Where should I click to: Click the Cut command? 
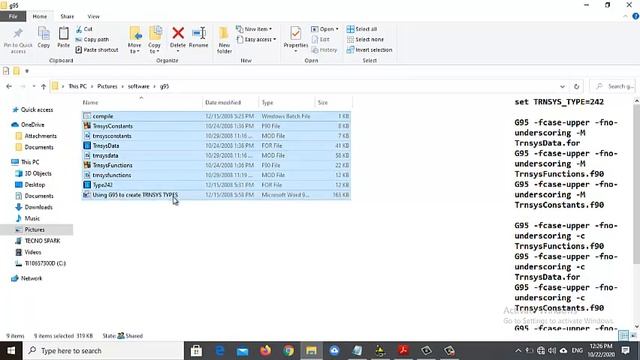[84, 29]
